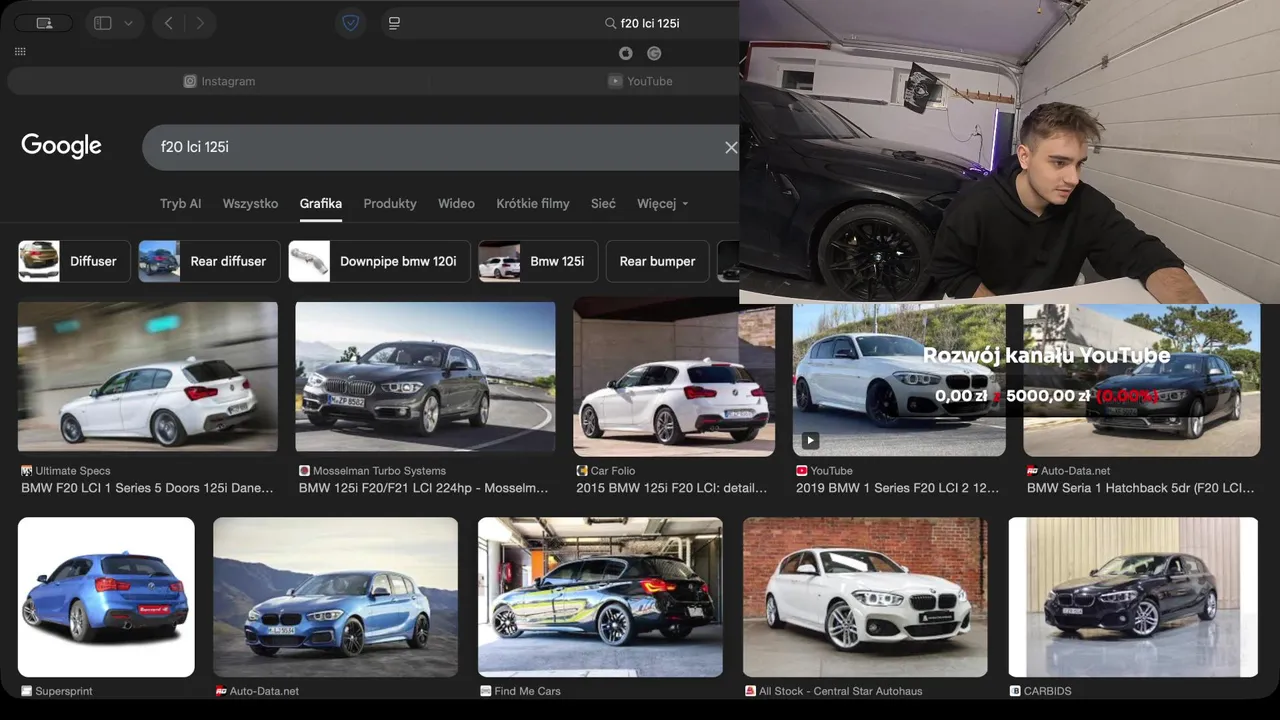This screenshot has height=720, width=1280.
Task: Select the Rear bumper filter chip
Action: tap(657, 261)
